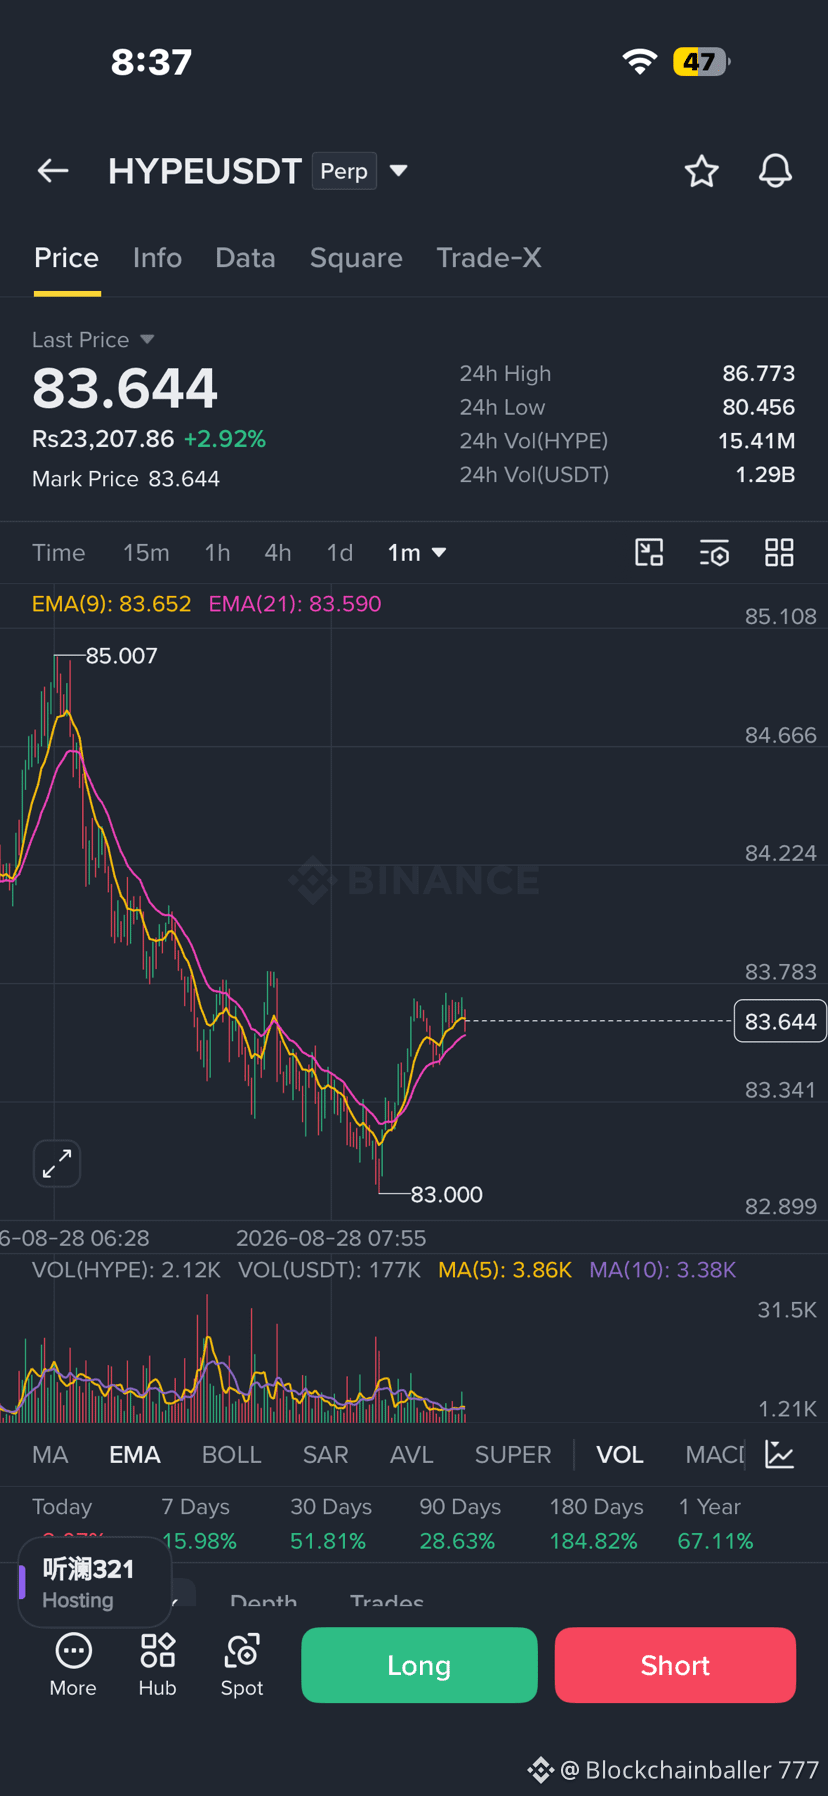Tap the EMA(21): 83.590 legend
Viewport: 828px width, 1796px height.
(x=295, y=604)
